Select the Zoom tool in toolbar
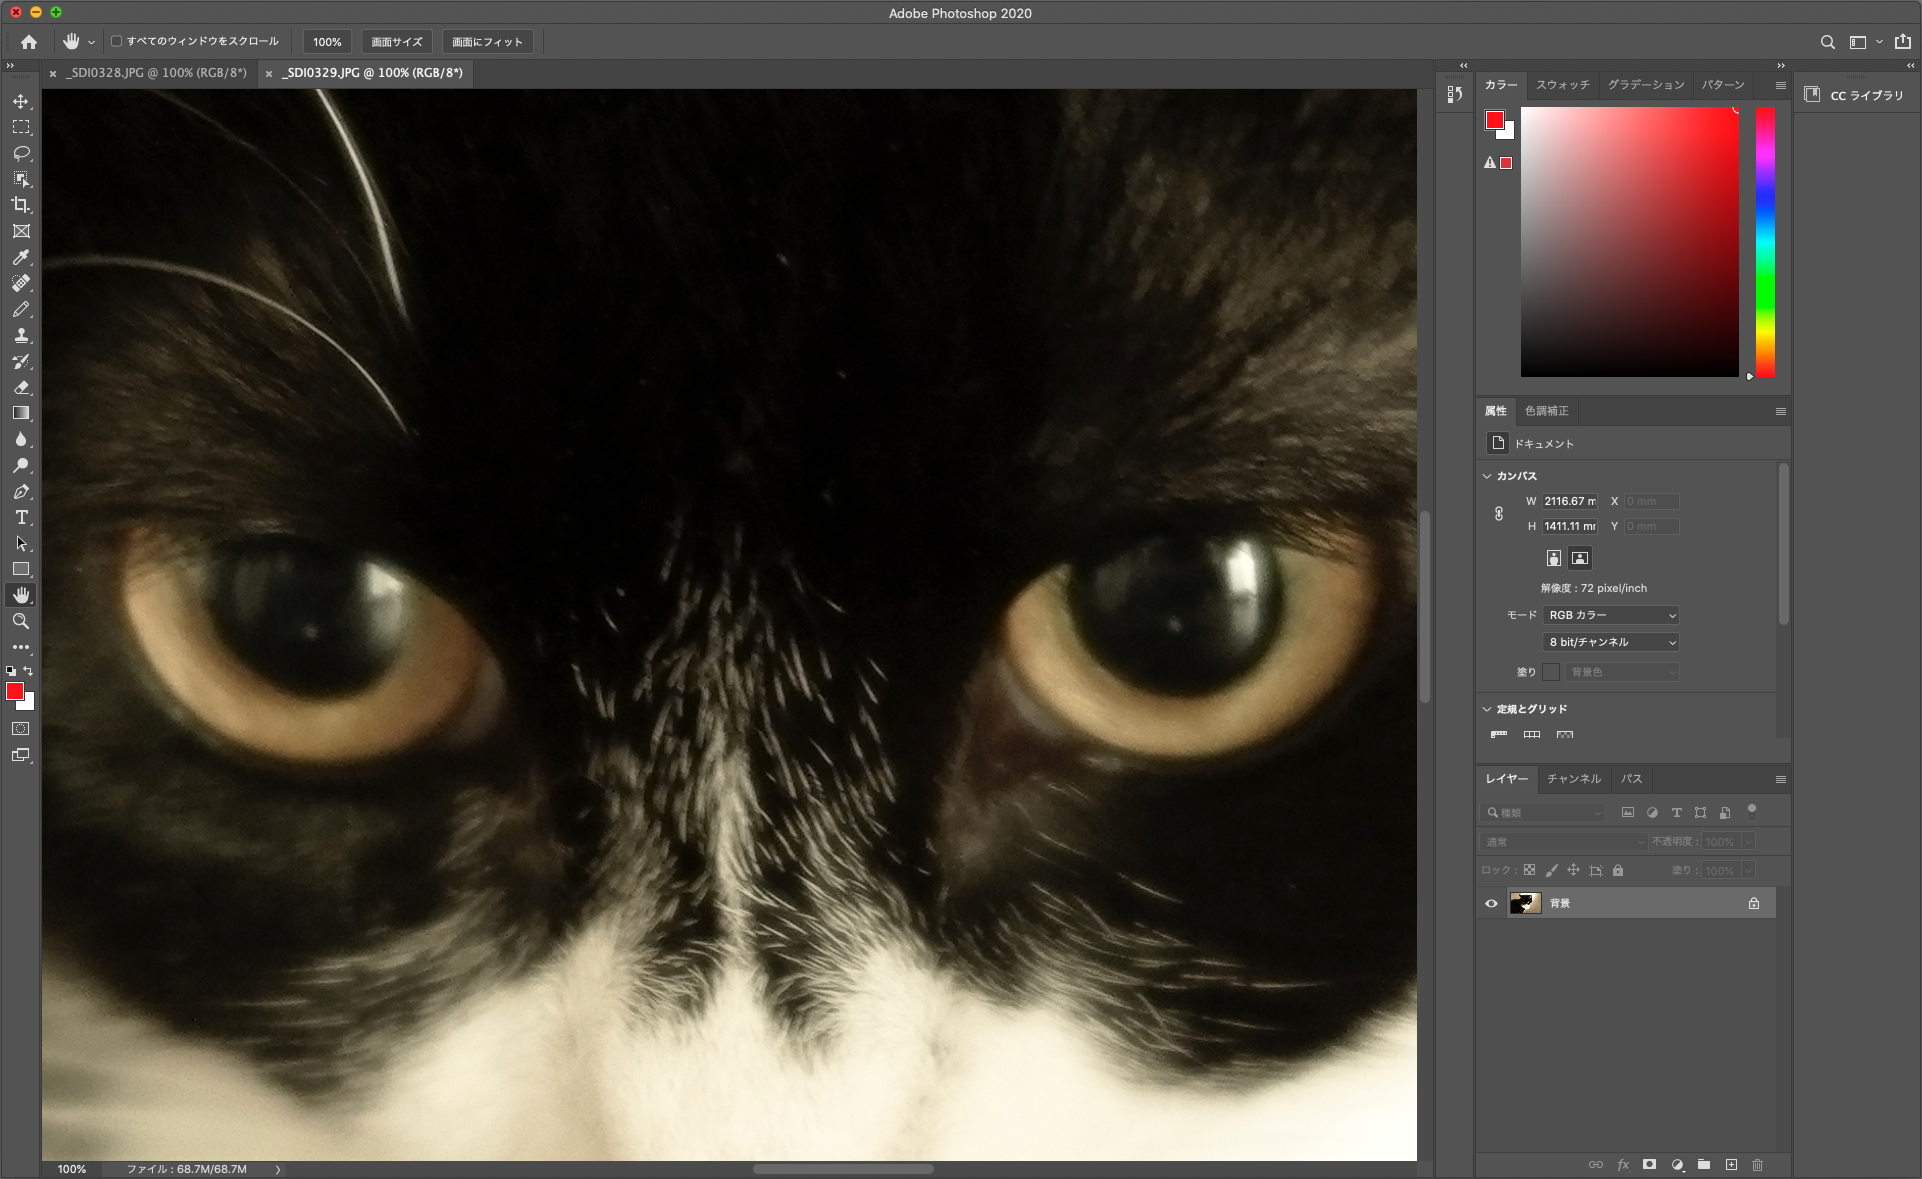This screenshot has height=1179, width=1922. click(x=21, y=621)
